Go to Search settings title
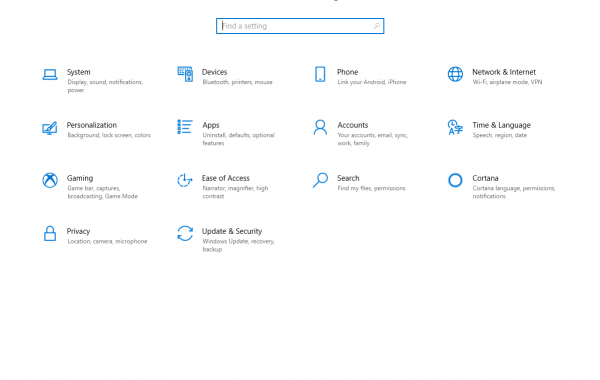This screenshot has height=380, width=600. (348, 178)
